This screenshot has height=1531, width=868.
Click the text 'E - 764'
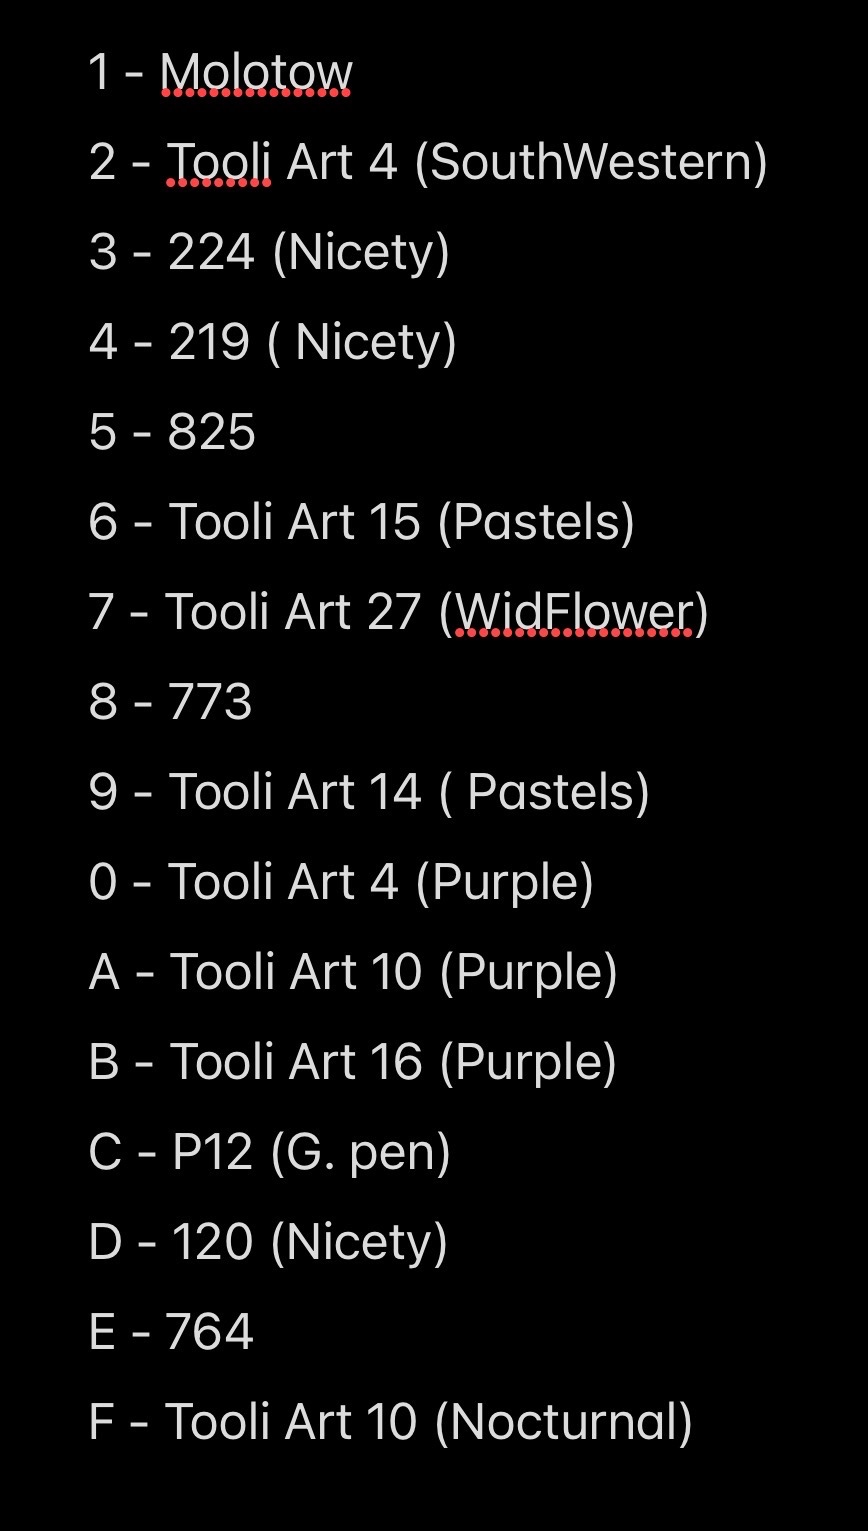(x=171, y=1332)
